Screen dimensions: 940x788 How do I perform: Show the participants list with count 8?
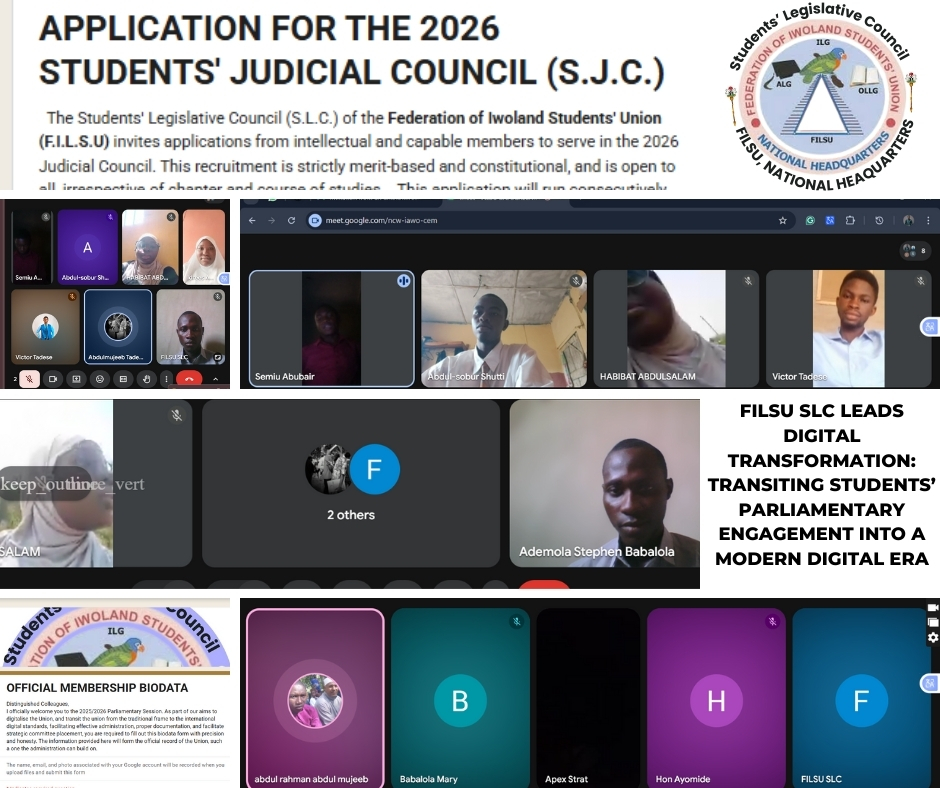pos(915,251)
